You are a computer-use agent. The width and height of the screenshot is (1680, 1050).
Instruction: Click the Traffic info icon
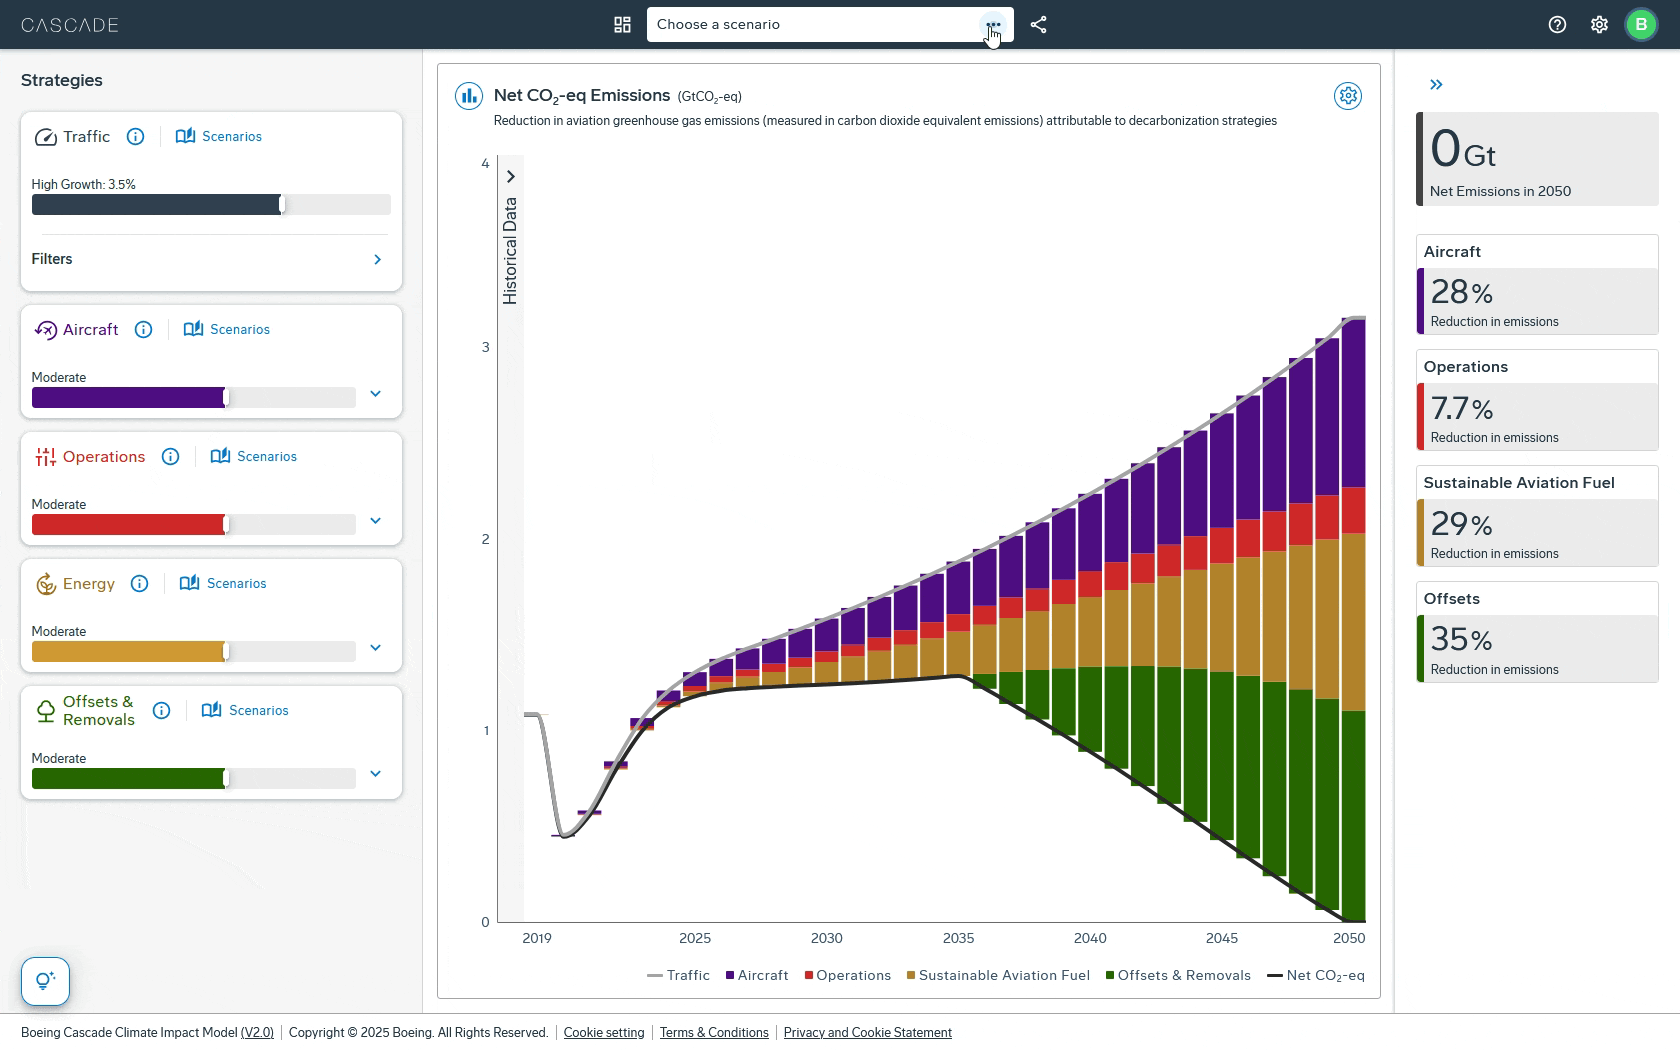click(136, 137)
